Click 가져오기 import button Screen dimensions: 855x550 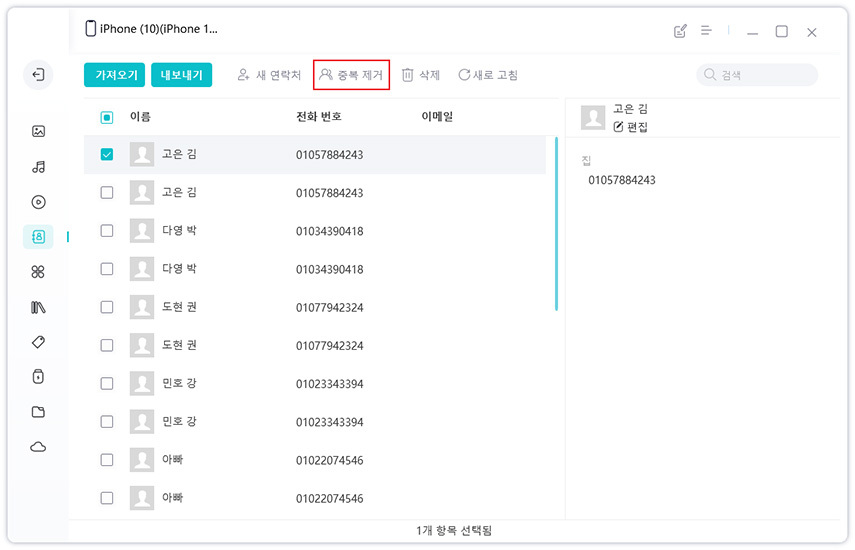115,75
